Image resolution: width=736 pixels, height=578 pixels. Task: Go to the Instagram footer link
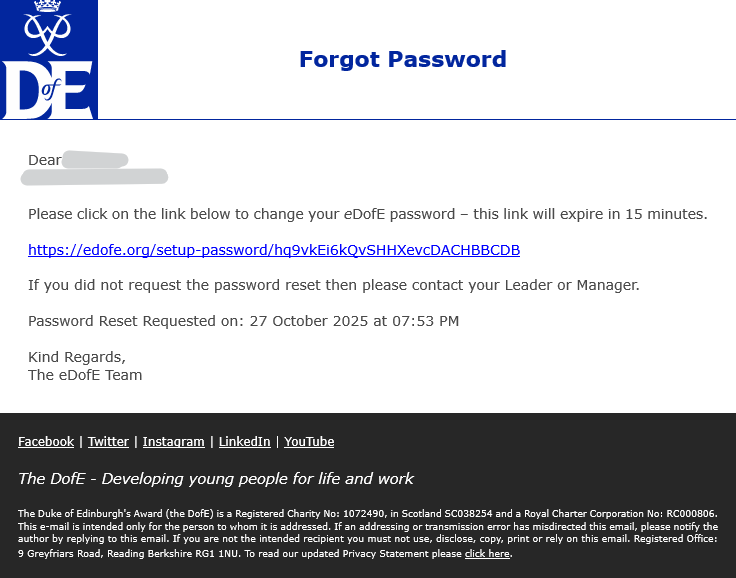tap(173, 442)
